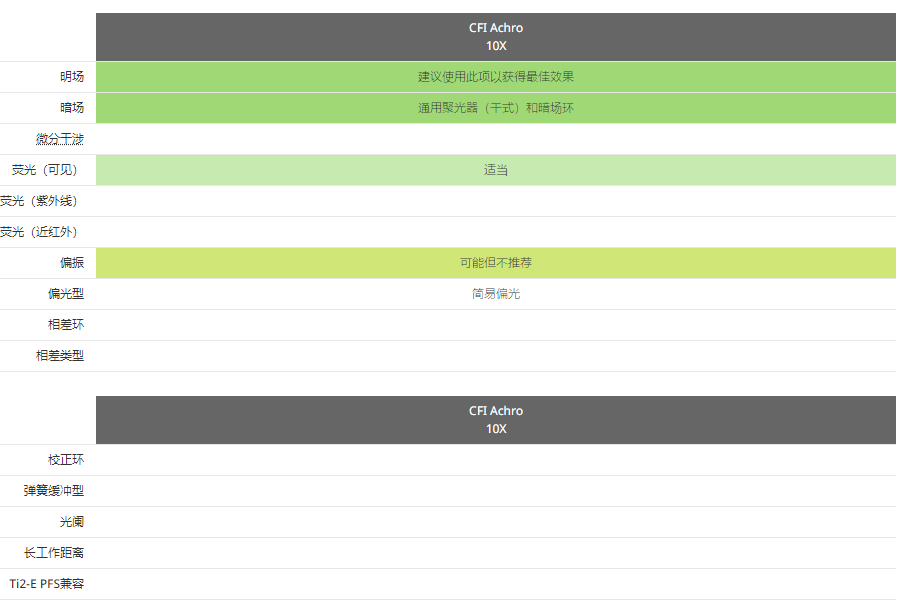The image size is (913, 606).
Task: Click the 校正环 row label
Action: coord(66,460)
